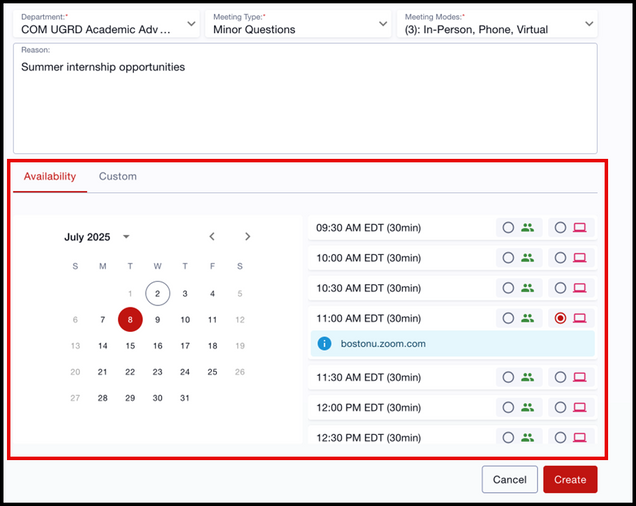This screenshot has height=506, width=636.
Task: Click the in-person people icon for 12:00 PM
Action: (x=527, y=407)
